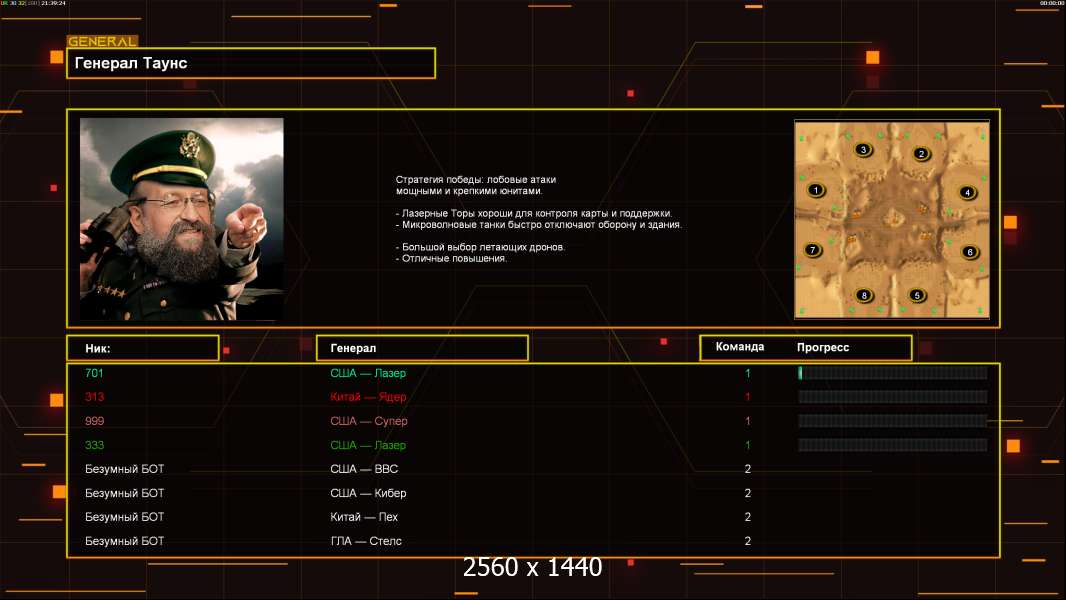Select start position marker 6 on the map
The height and width of the screenshot is (600, 1066).
click(969, 252)
